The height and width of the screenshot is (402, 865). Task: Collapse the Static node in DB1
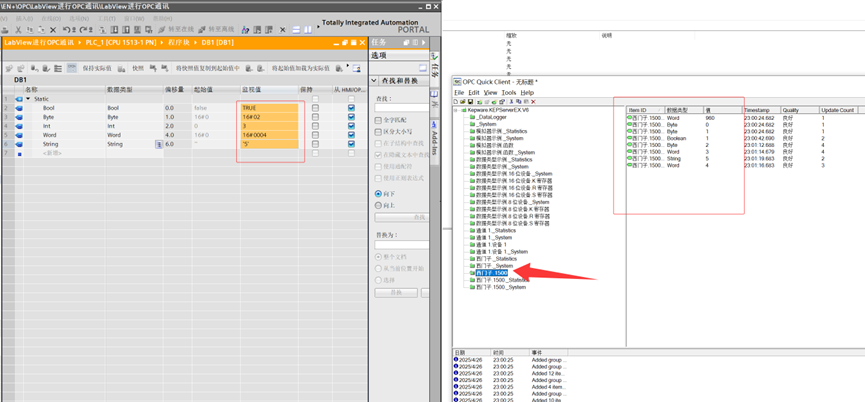[28, 99]
